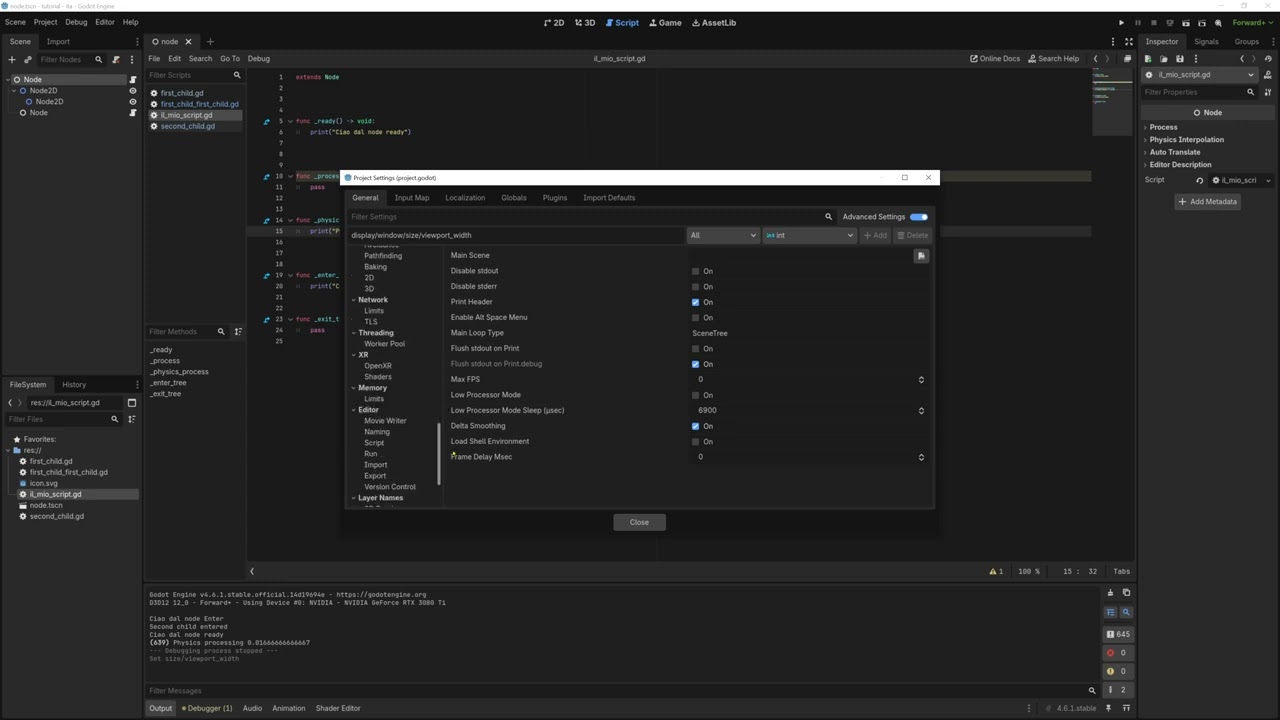Switch to the Input Map tab
1280x720 pixels.
click(412, 198)
